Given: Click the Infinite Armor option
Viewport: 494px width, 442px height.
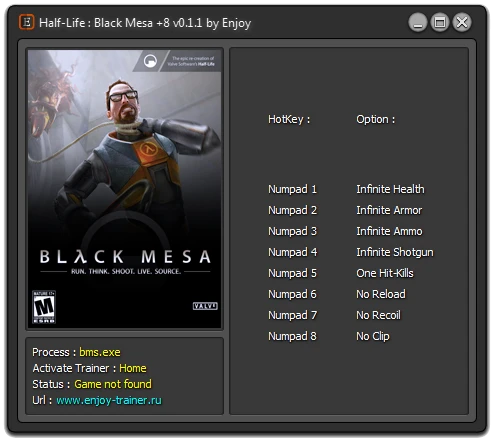Looking at the screenshot, I should click(x=389, y=210).
